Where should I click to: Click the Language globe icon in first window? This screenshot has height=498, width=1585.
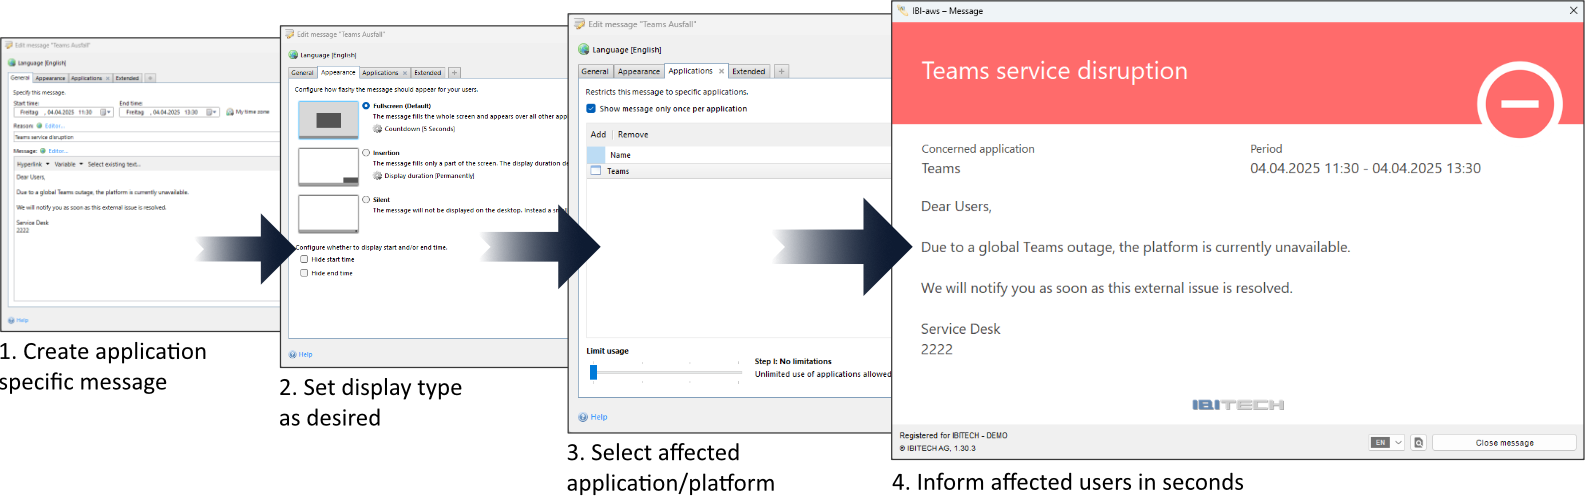pos(11,63)
